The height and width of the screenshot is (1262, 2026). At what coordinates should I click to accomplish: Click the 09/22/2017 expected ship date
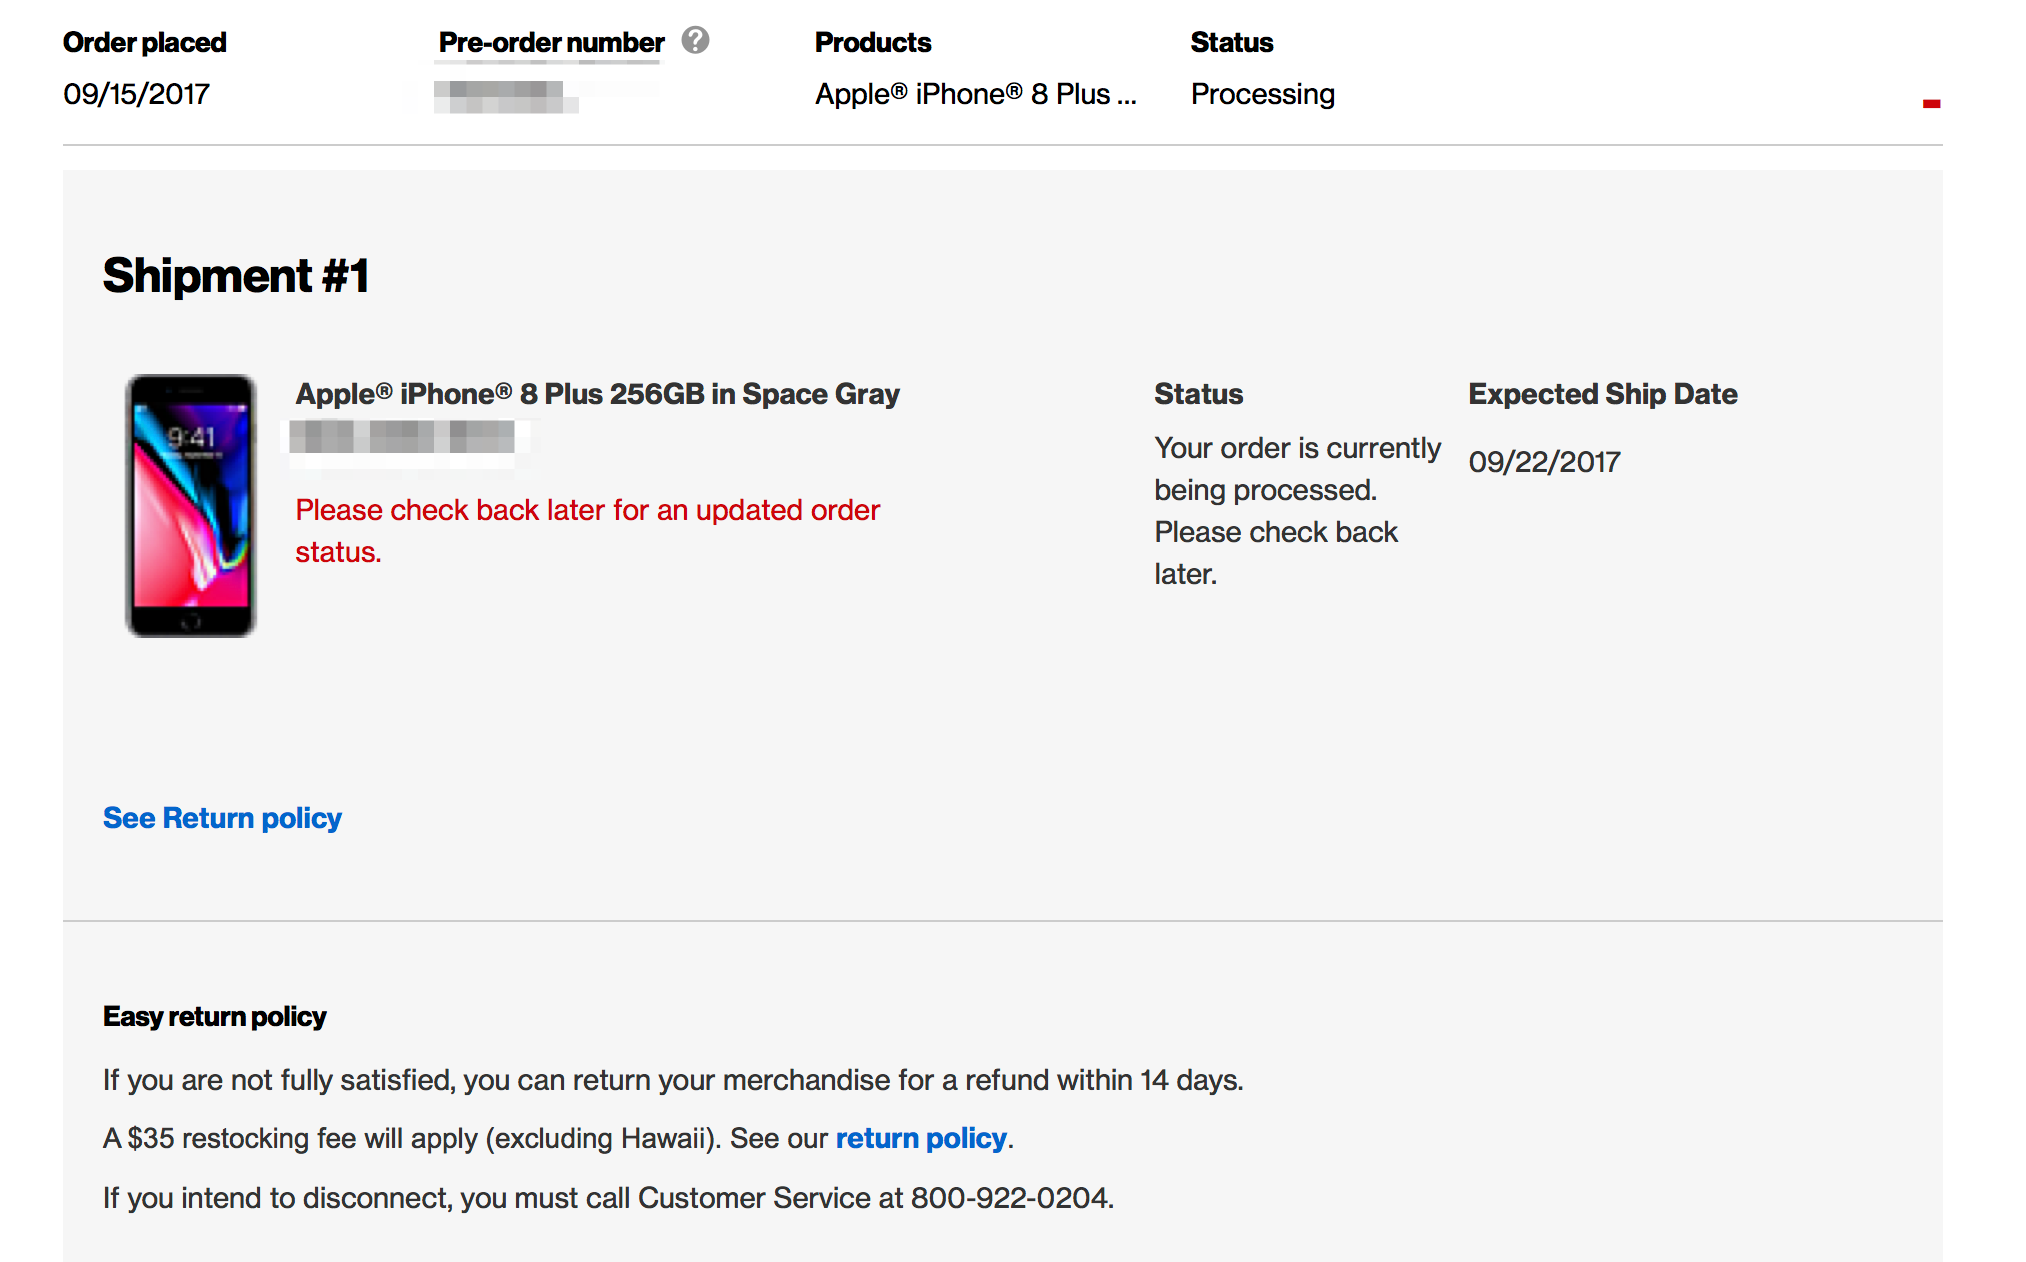click(1544, 462)
